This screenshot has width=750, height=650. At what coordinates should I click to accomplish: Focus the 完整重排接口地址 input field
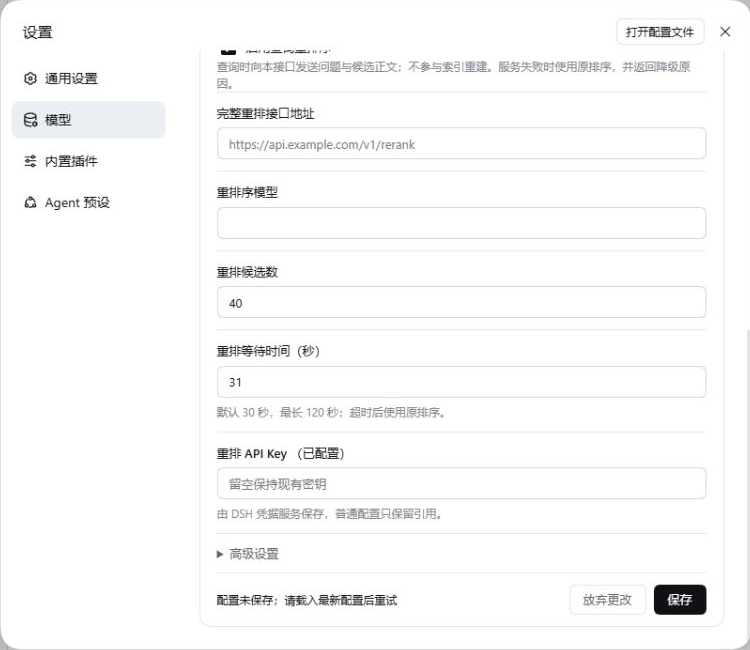pos(461,143)
